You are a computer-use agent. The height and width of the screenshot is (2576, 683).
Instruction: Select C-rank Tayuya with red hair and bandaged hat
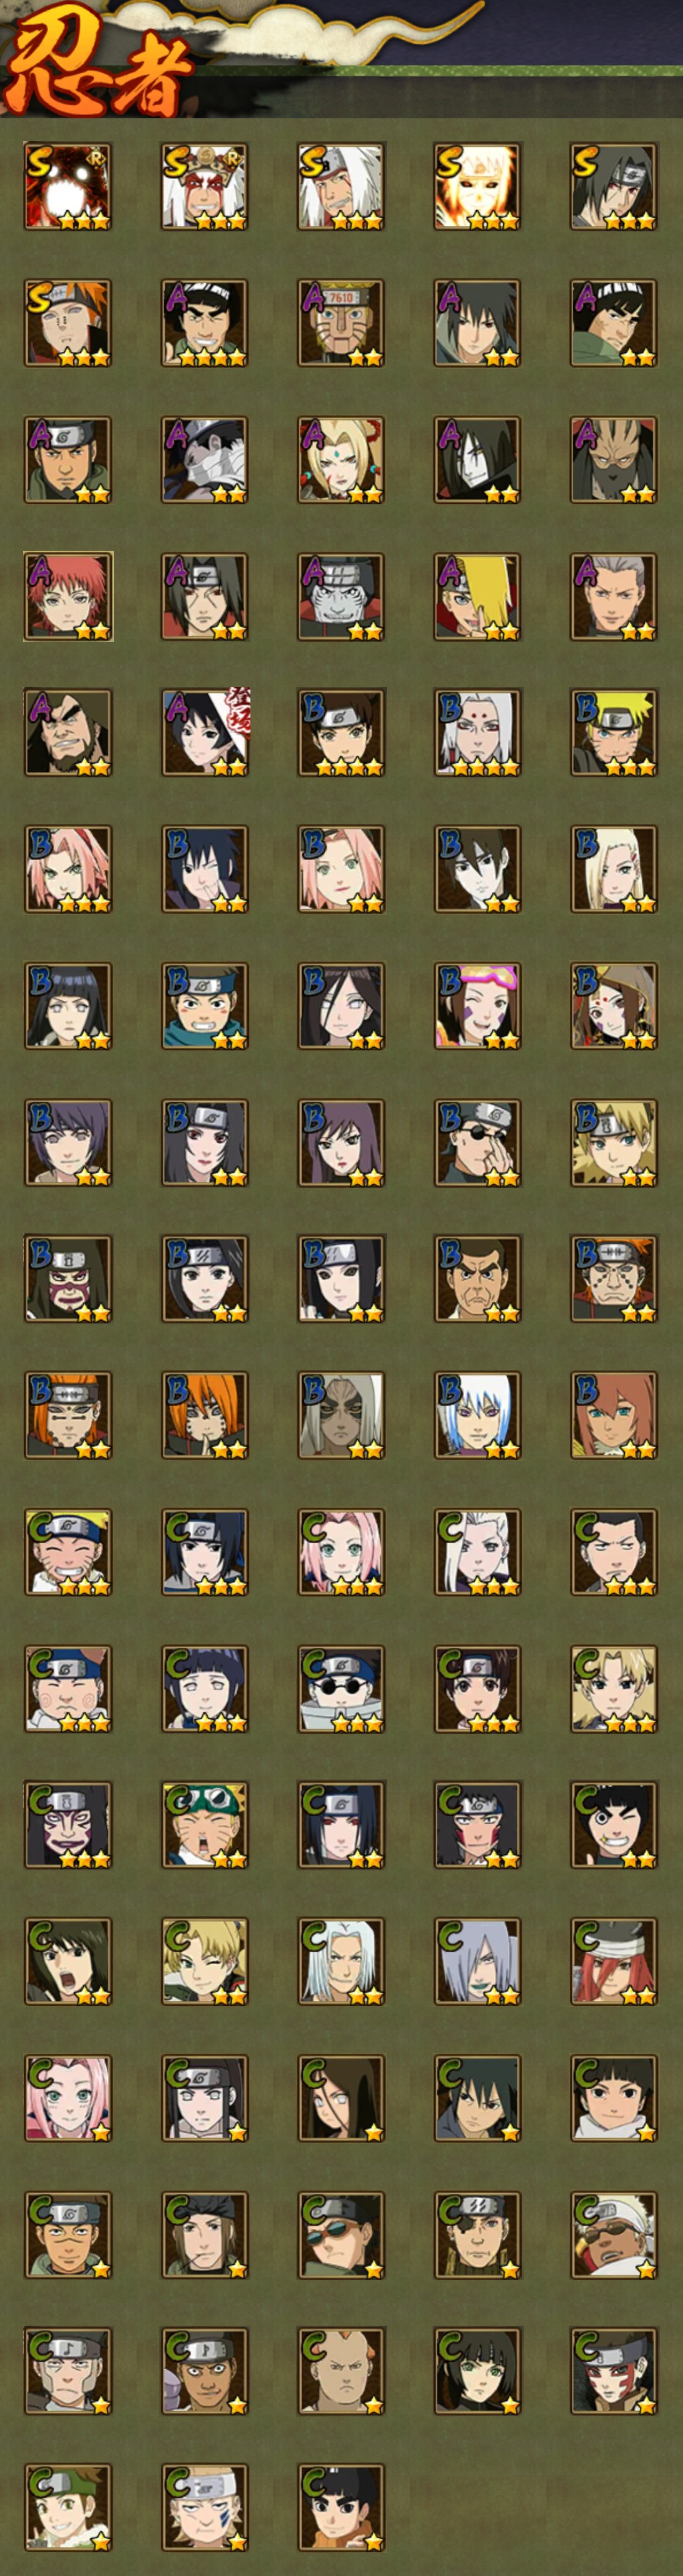click(614, 1962)
